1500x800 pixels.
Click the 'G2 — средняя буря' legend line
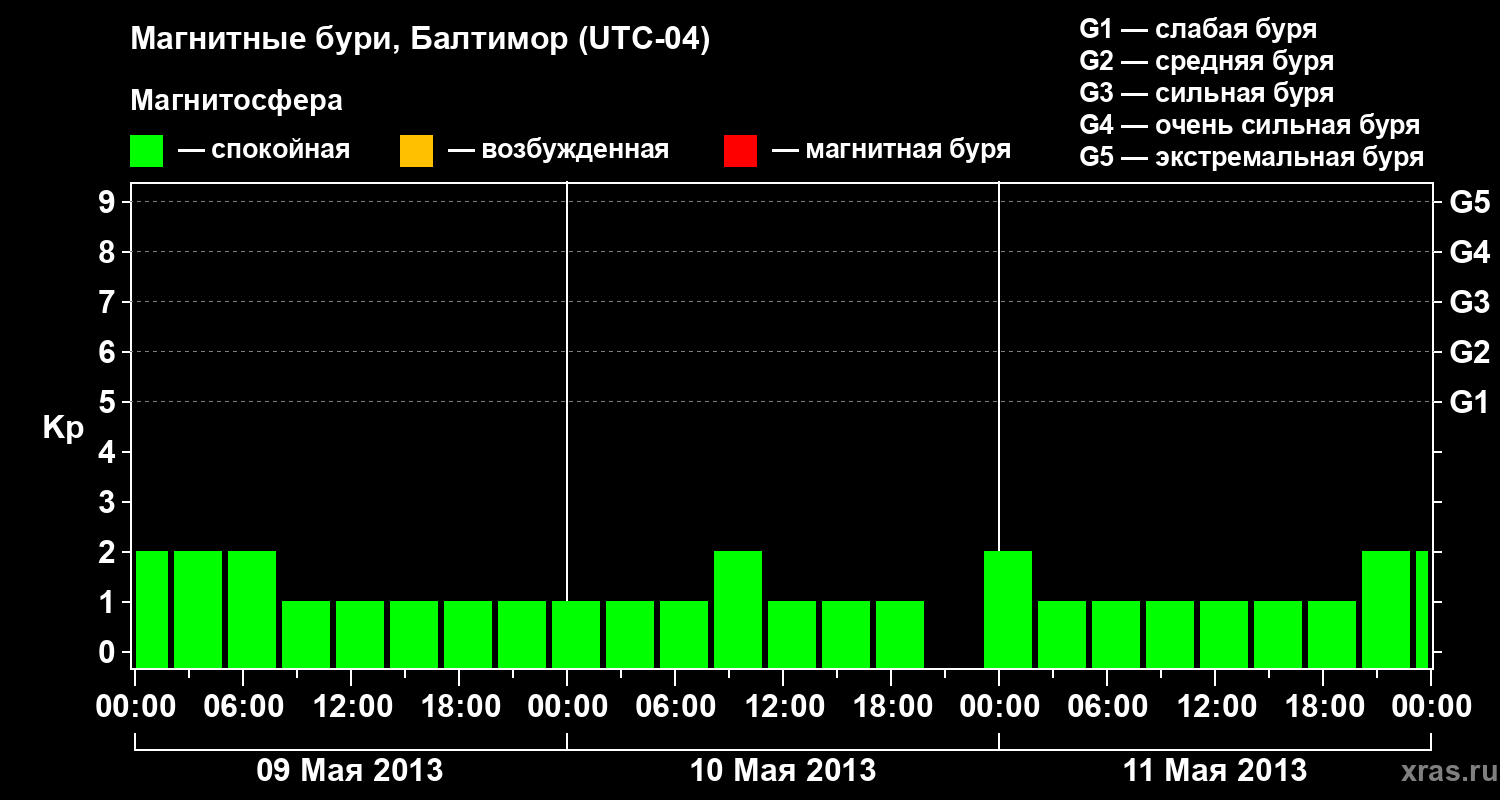click(1207, 61)
